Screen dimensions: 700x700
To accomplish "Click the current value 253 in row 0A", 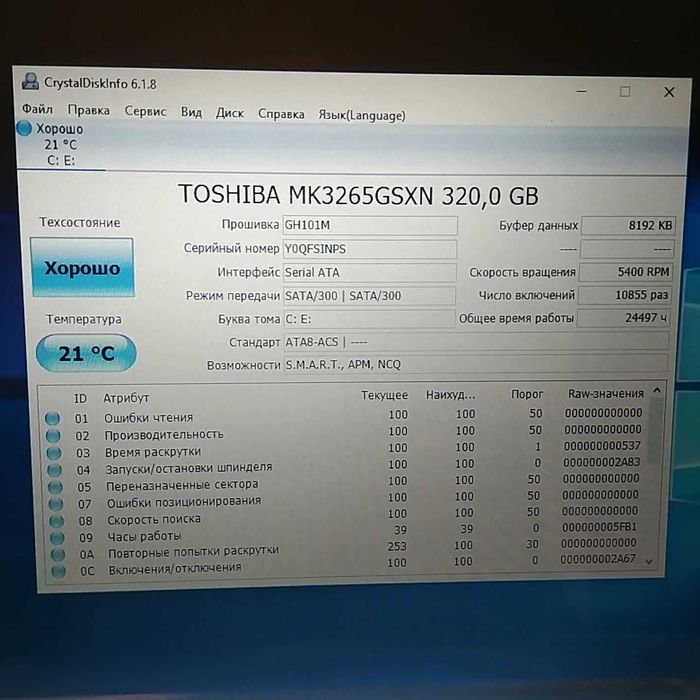I will [397, 546].
